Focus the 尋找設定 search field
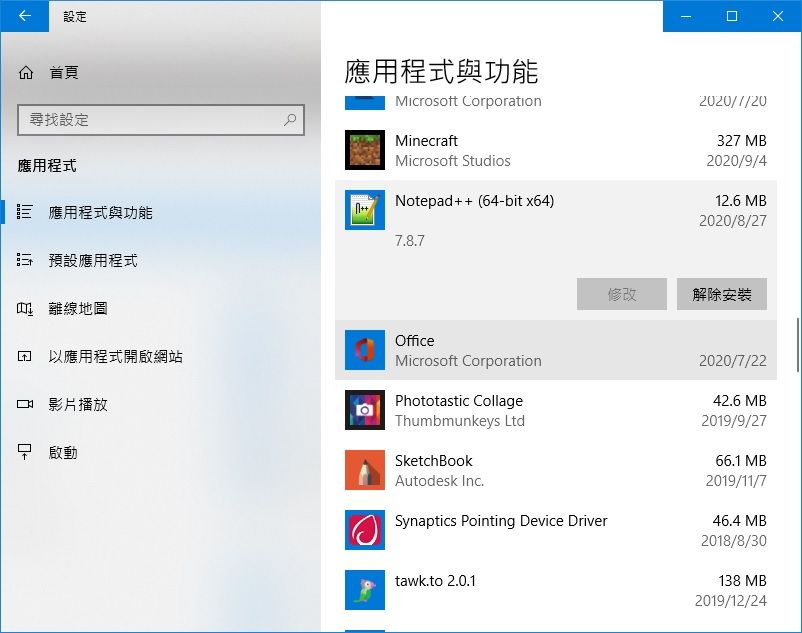Image resolution: width=802 pixels, height=633 pixels. (161, 120)
